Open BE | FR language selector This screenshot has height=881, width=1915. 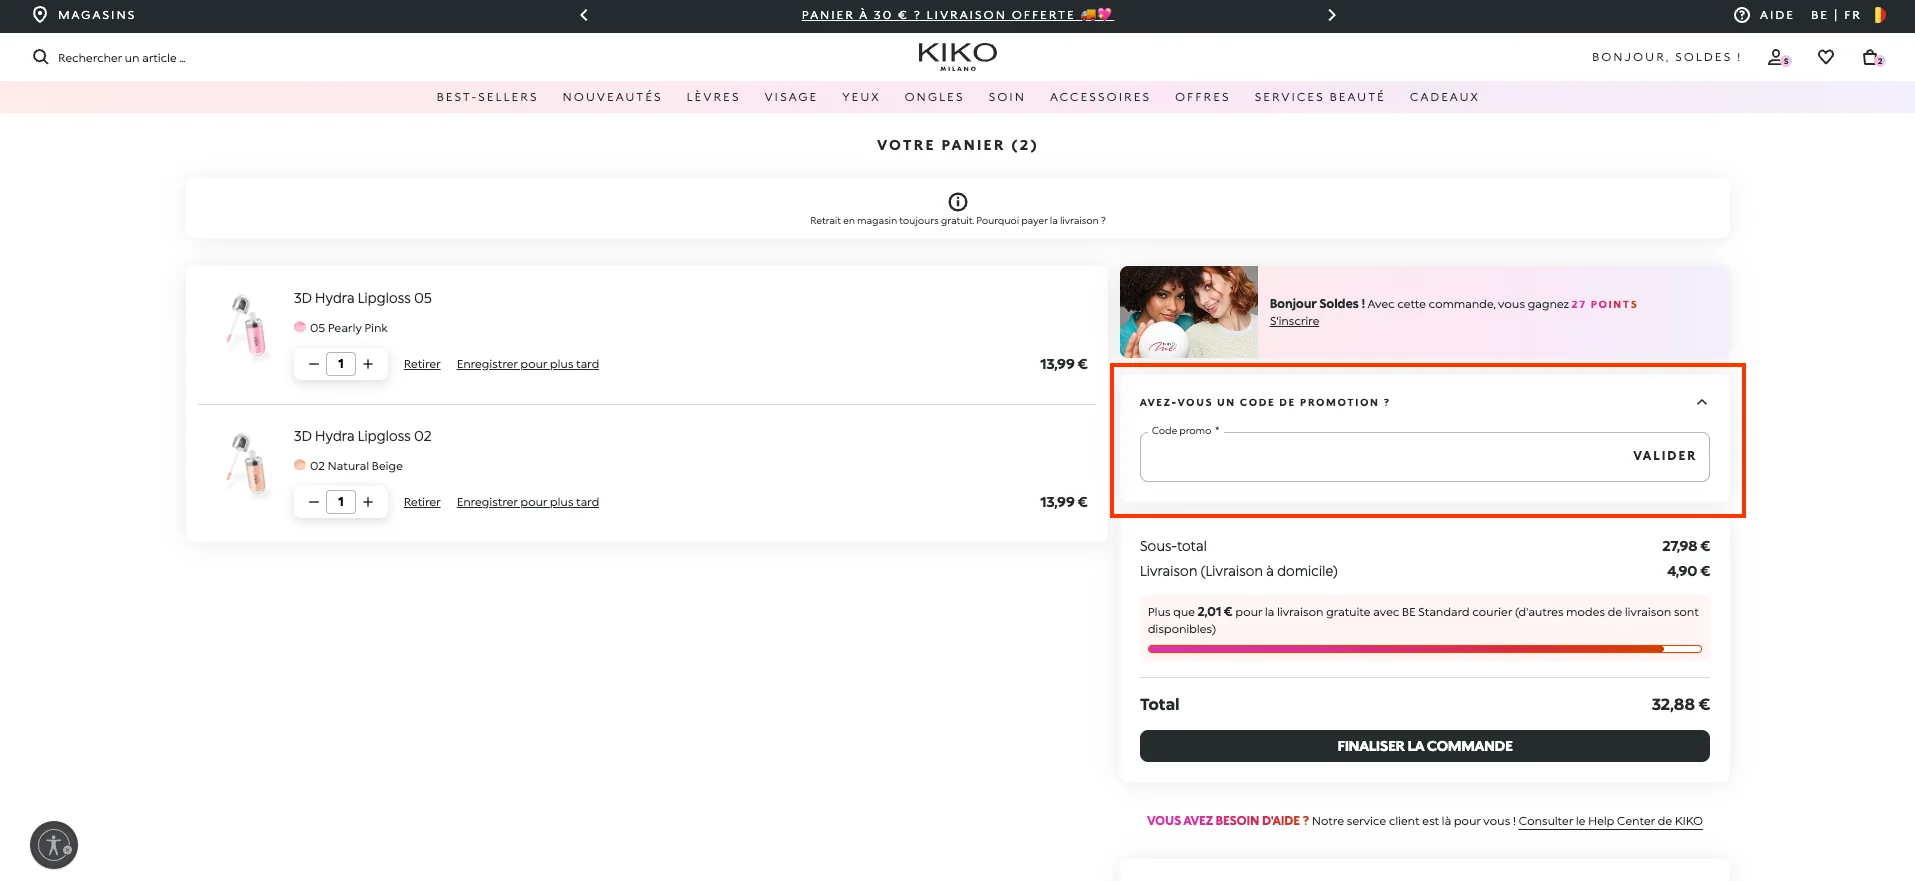1836,15
